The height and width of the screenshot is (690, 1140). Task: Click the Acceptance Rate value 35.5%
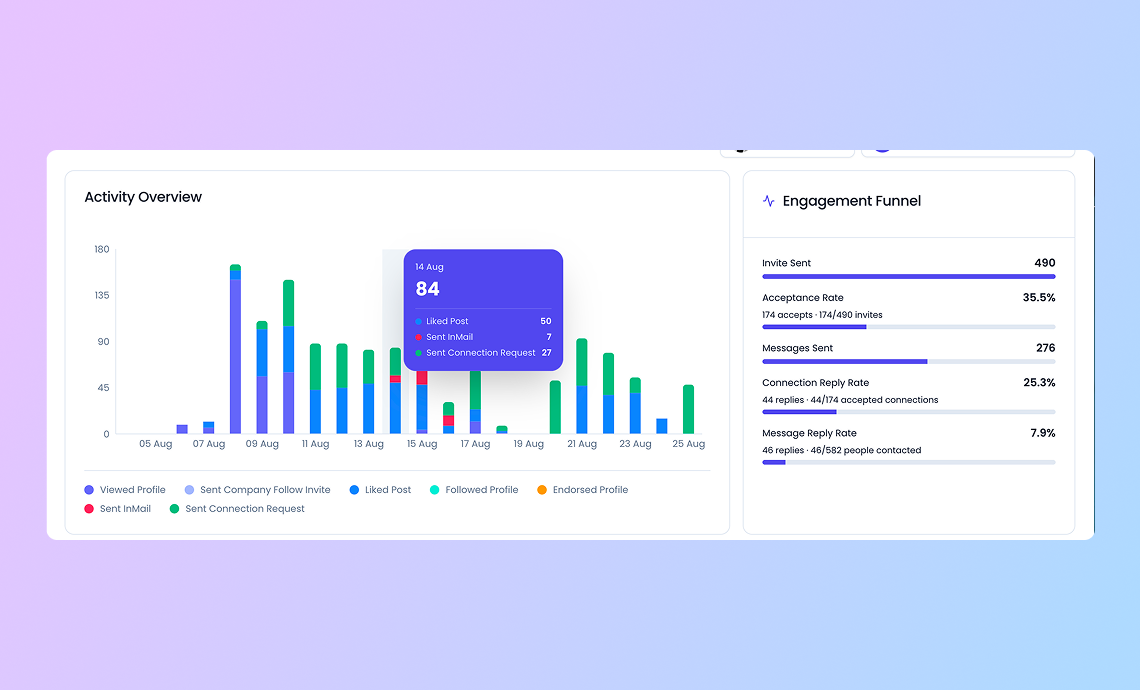tap(1039, 297)
